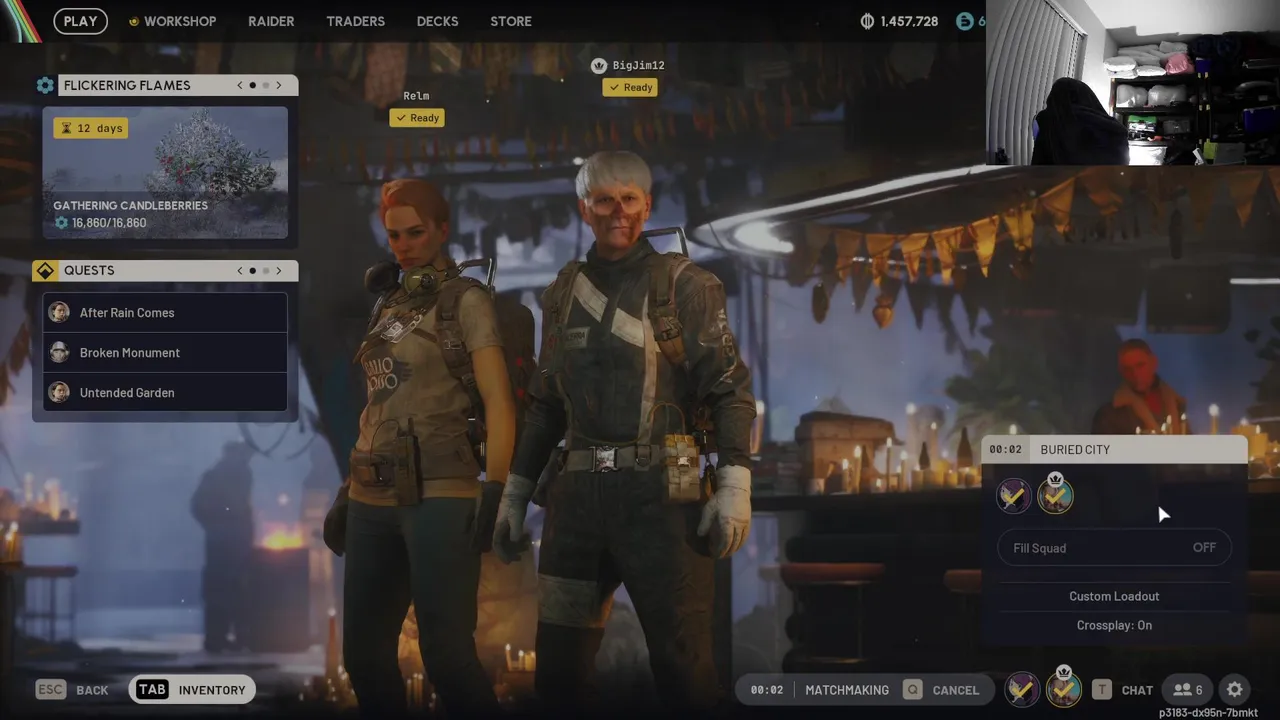This screenshot has width=1280, height=720.
Task: Click the TAB key icon
Action: pos(152,690)
